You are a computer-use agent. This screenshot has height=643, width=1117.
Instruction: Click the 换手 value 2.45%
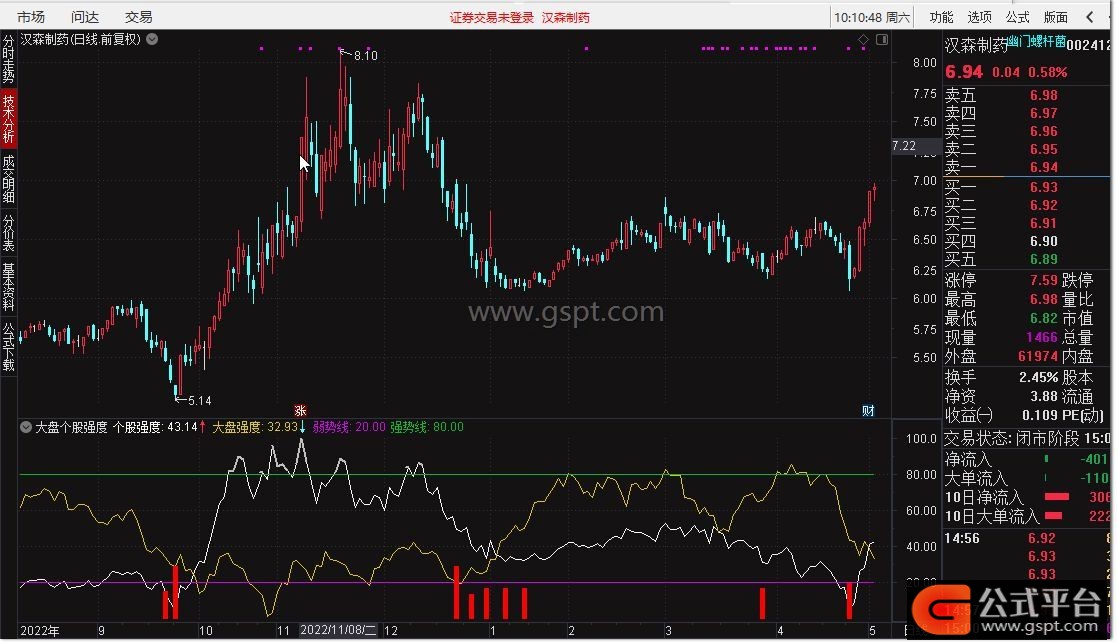coord(1039,377)
